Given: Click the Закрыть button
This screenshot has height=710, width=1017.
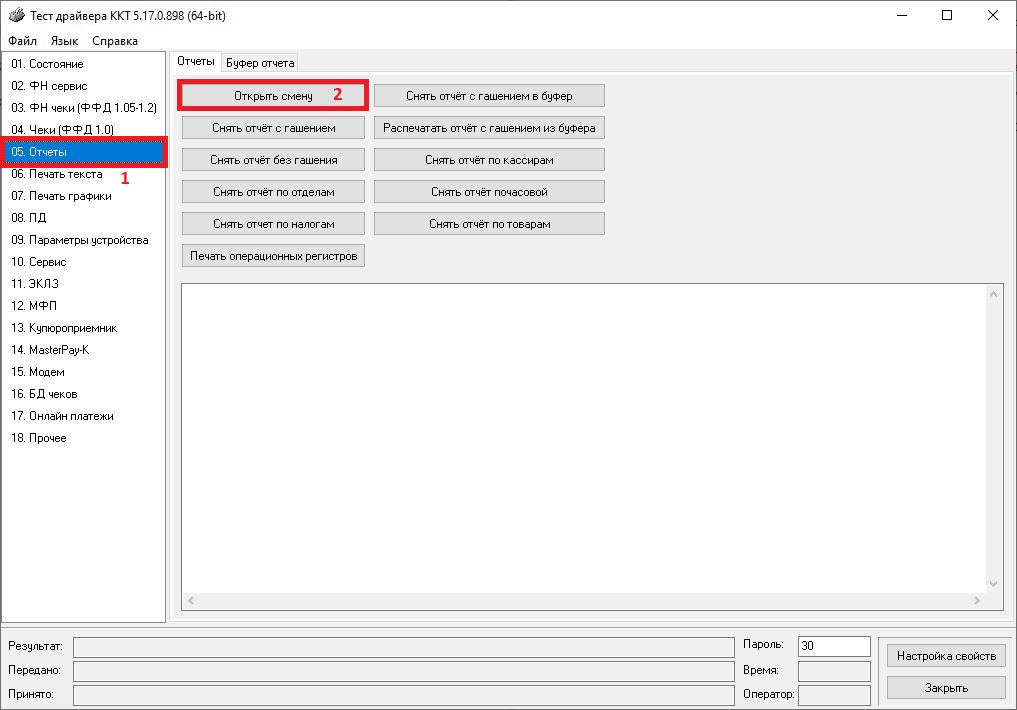Looking at the screenshot, I should coord(946,688).
